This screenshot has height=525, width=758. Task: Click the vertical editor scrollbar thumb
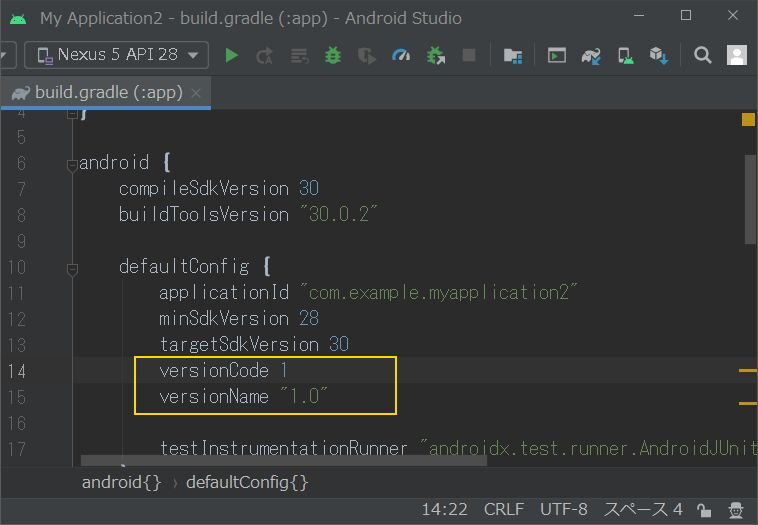tap(750, 199)
